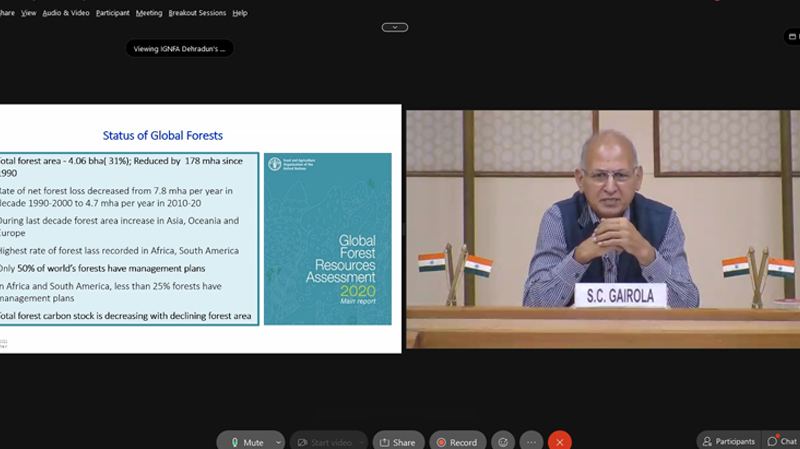800x449 pixels.
Task: Open the View menu
Action: 28,13
